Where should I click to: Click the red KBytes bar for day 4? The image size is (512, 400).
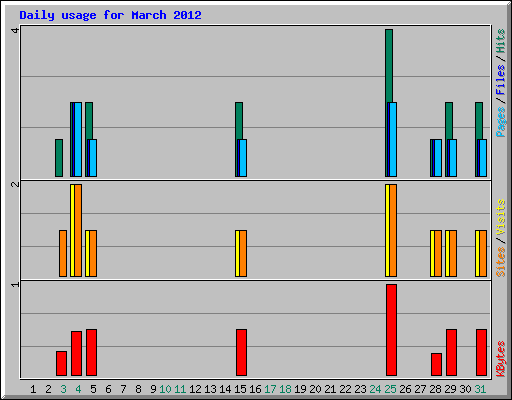click(x=76, y=353)
